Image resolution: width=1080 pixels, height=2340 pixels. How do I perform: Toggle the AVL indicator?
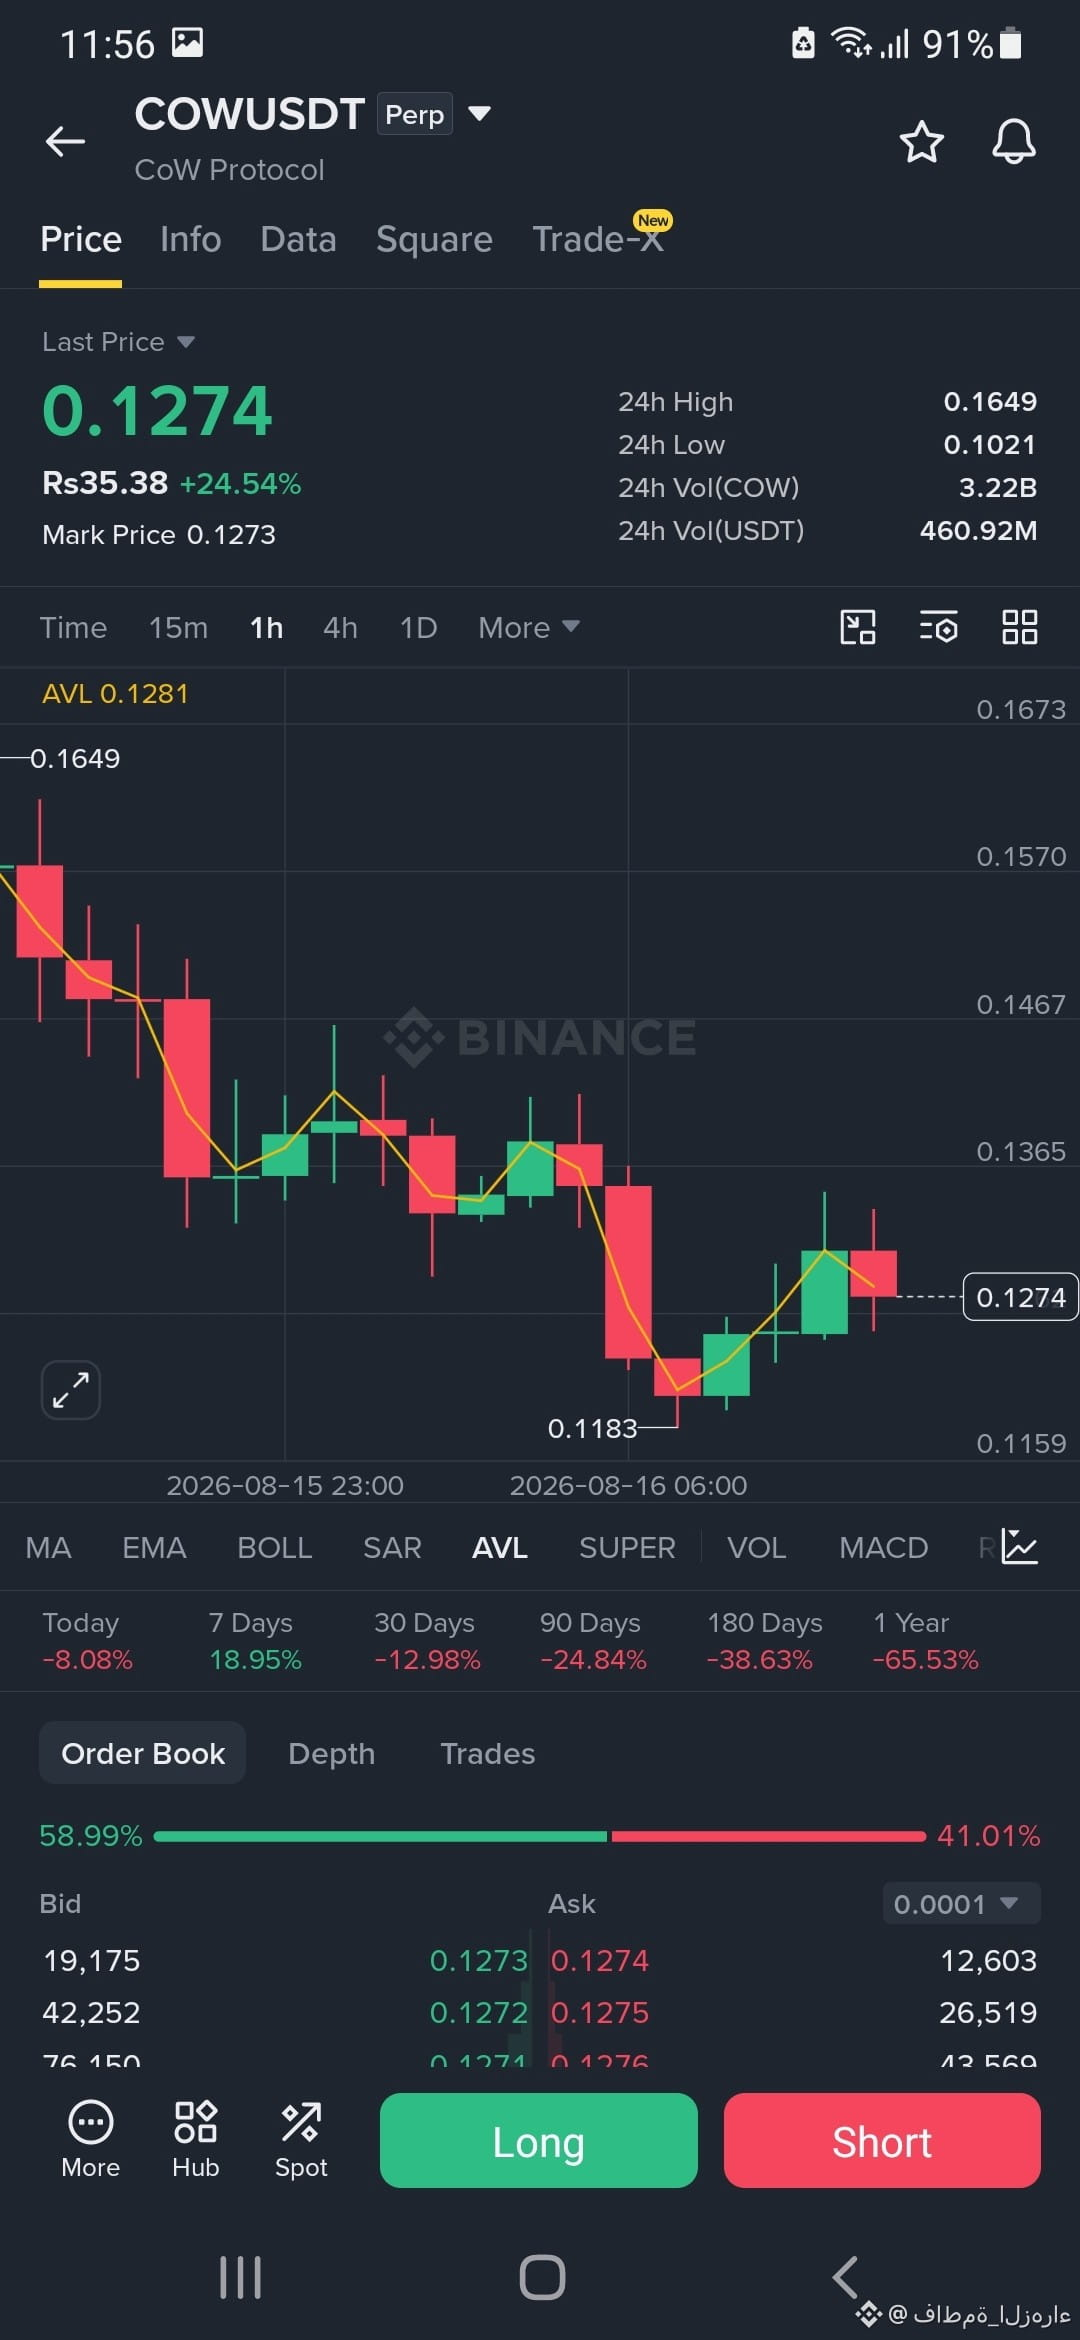(x=499, y=1548)
